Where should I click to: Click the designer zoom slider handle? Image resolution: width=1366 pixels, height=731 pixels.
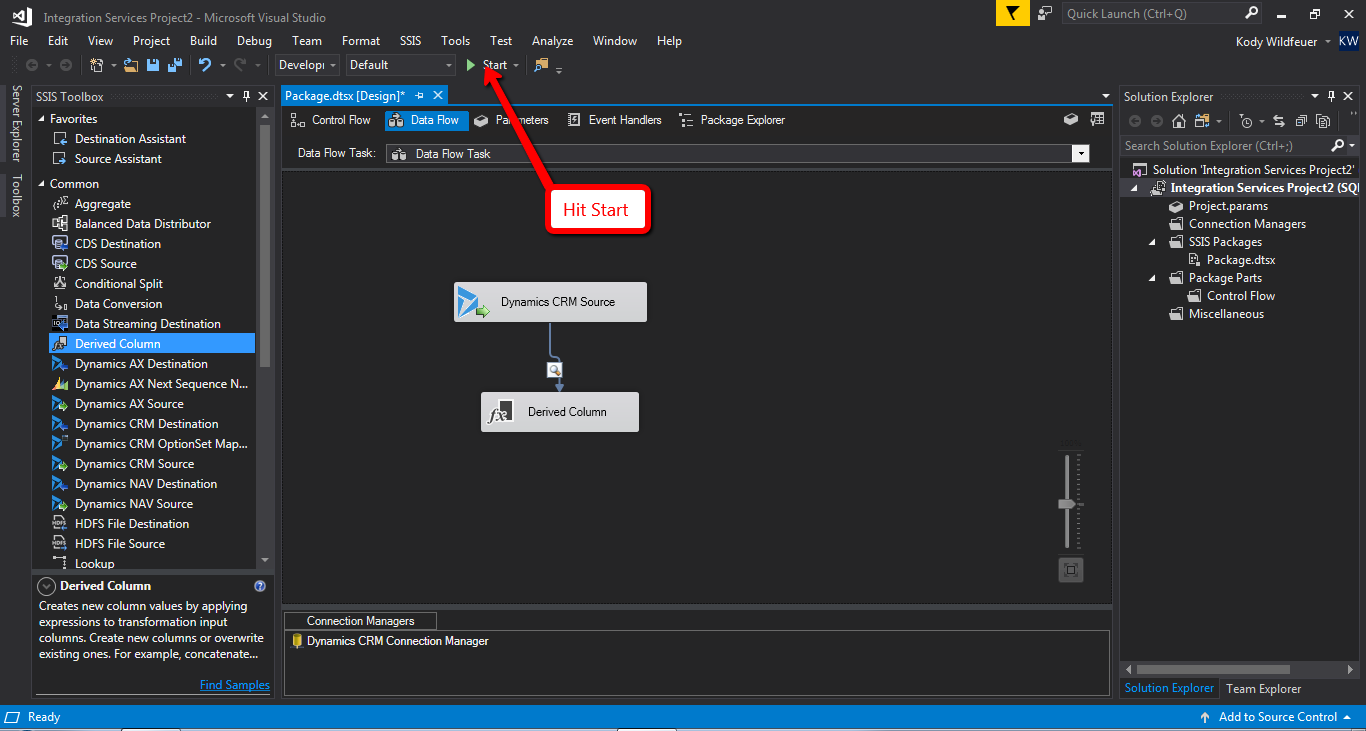[1067, 504]
